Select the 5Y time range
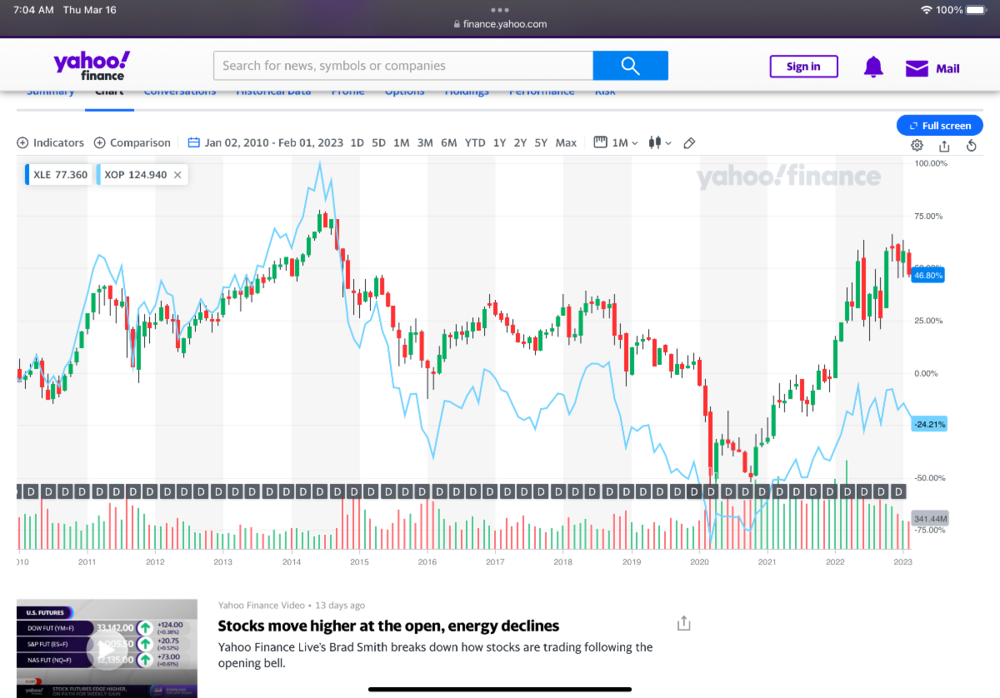The width and height of the screenshot is (1000, 698). (x=541, y=143)
